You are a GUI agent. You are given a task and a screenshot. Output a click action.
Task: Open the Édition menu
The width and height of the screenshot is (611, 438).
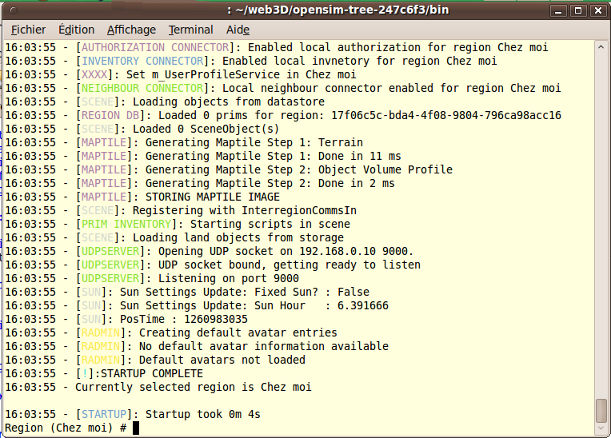tap(76, 30)
